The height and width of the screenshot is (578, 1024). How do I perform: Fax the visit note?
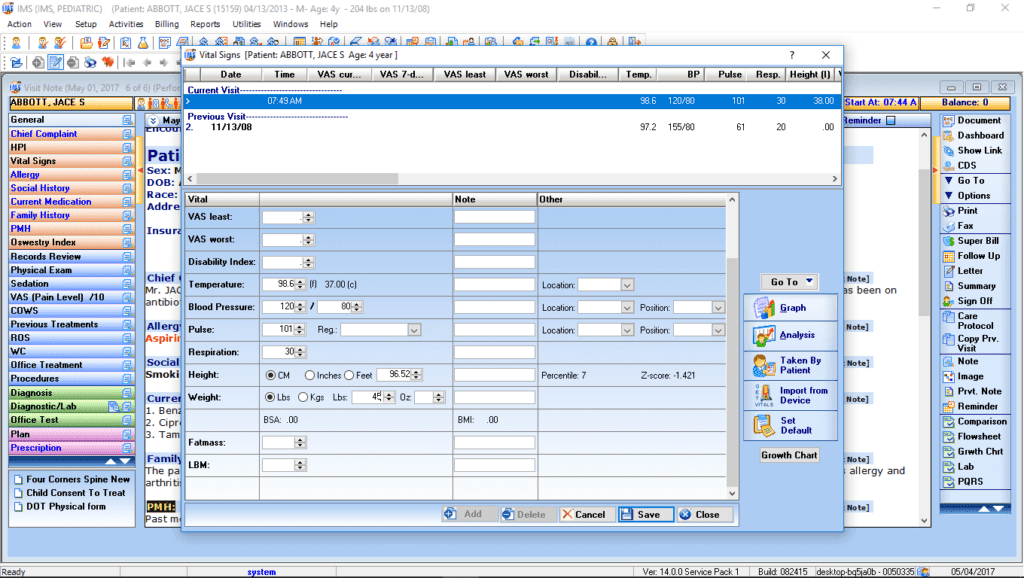tap(974, 225)
